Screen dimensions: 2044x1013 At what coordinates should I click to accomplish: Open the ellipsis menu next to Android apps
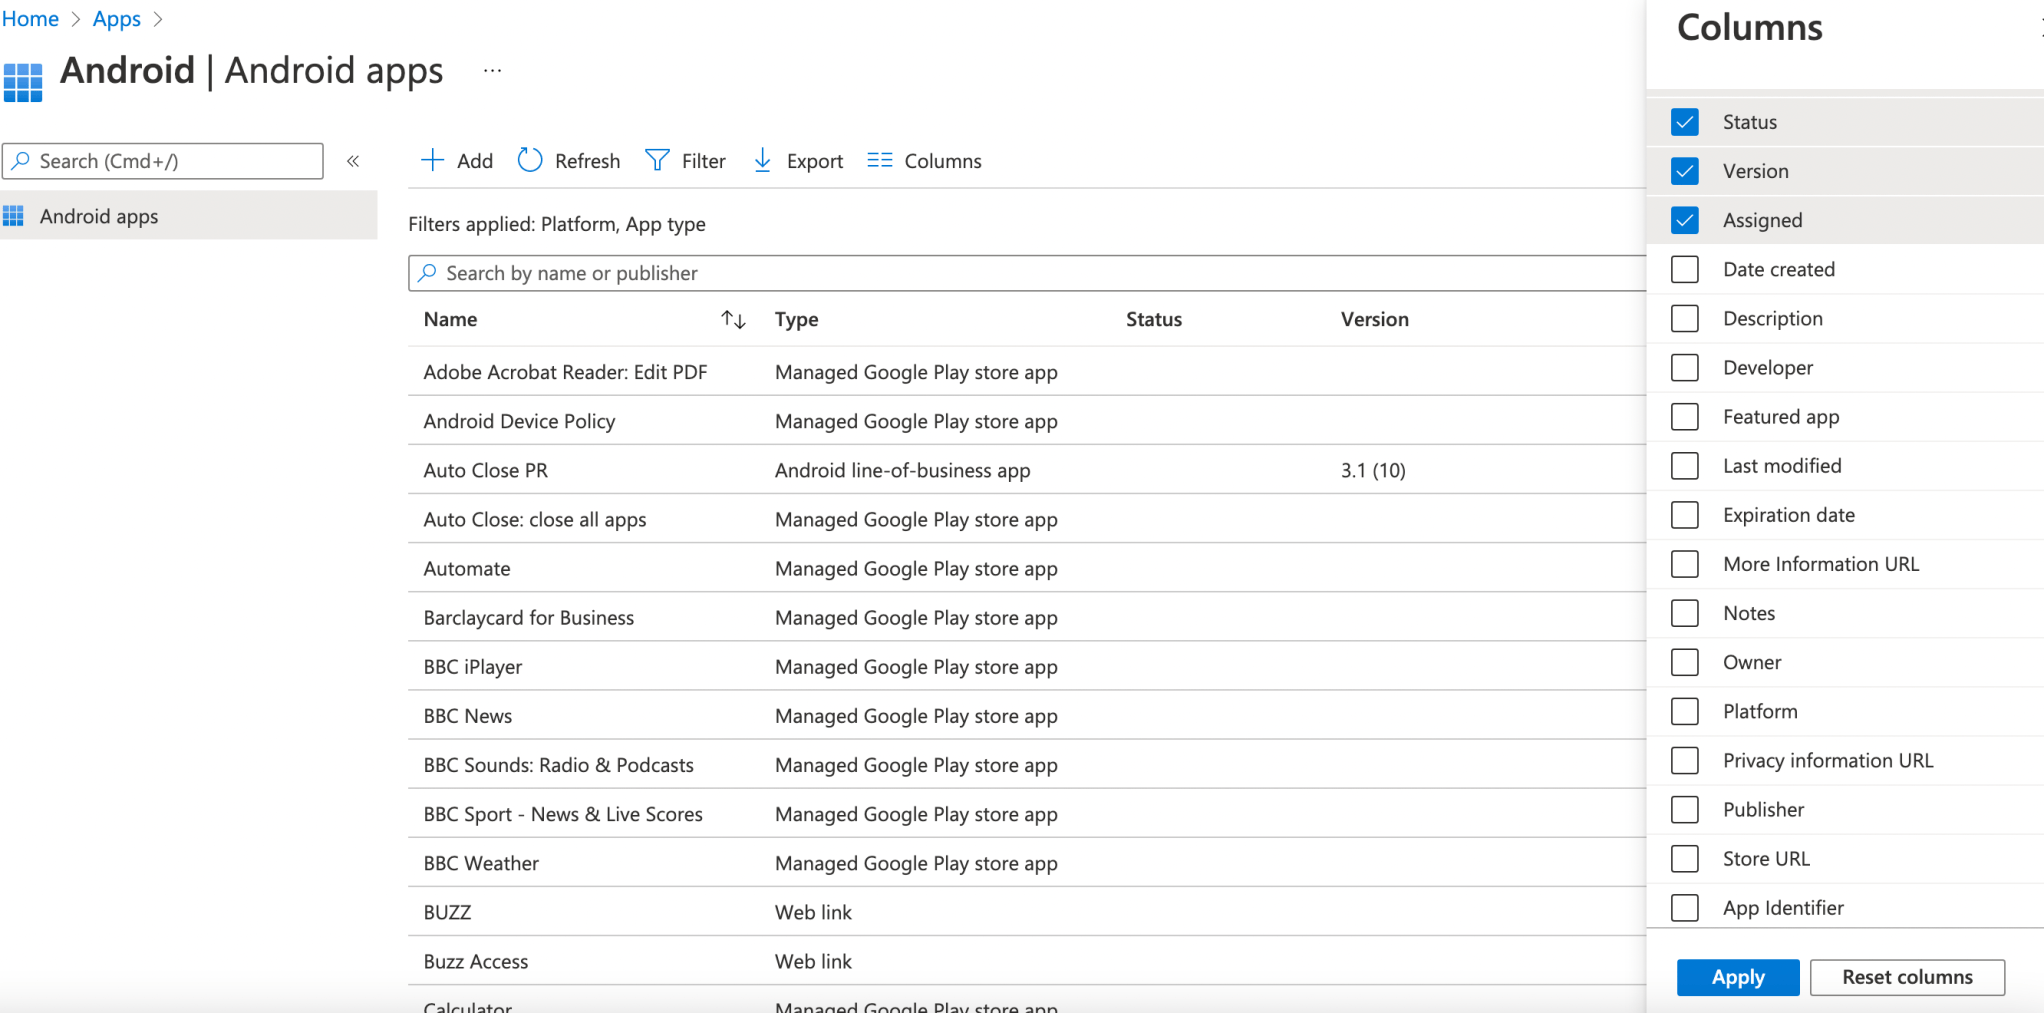(491, 69)
